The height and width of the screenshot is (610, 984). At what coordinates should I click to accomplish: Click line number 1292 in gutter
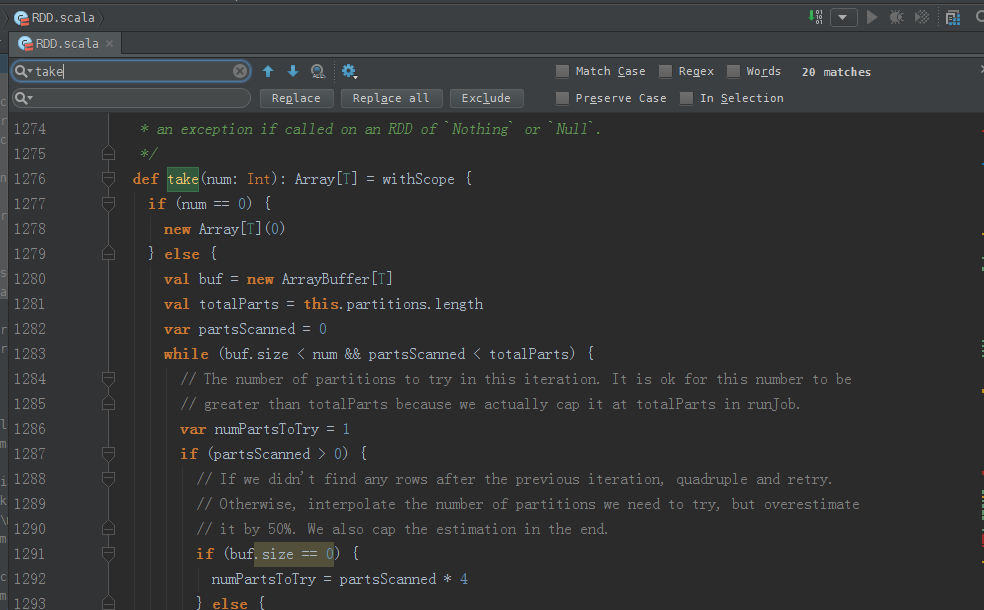29,579
